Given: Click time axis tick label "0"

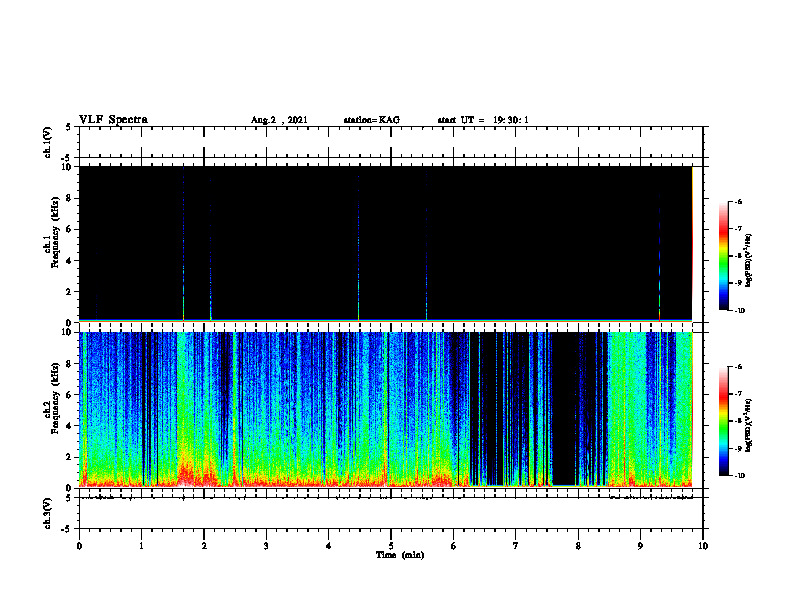Looking at the screenshot, I should coord(79,546).
